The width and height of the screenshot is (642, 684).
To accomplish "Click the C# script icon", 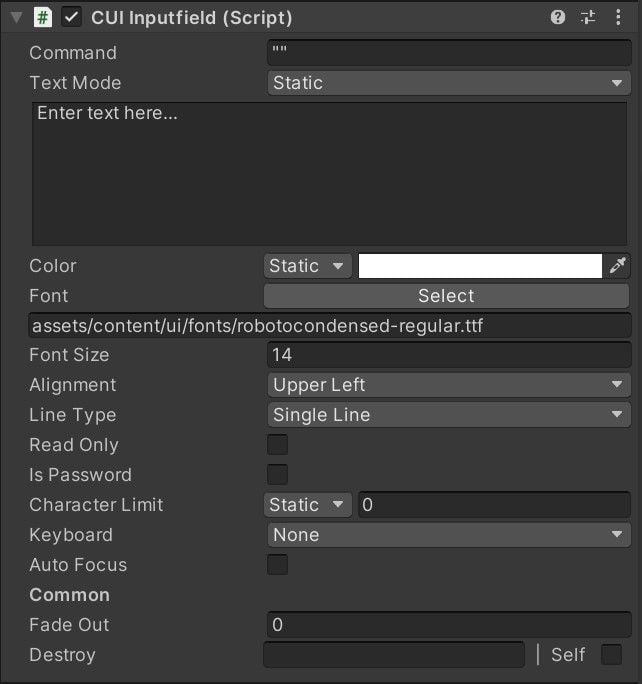I will pos(43,17).
